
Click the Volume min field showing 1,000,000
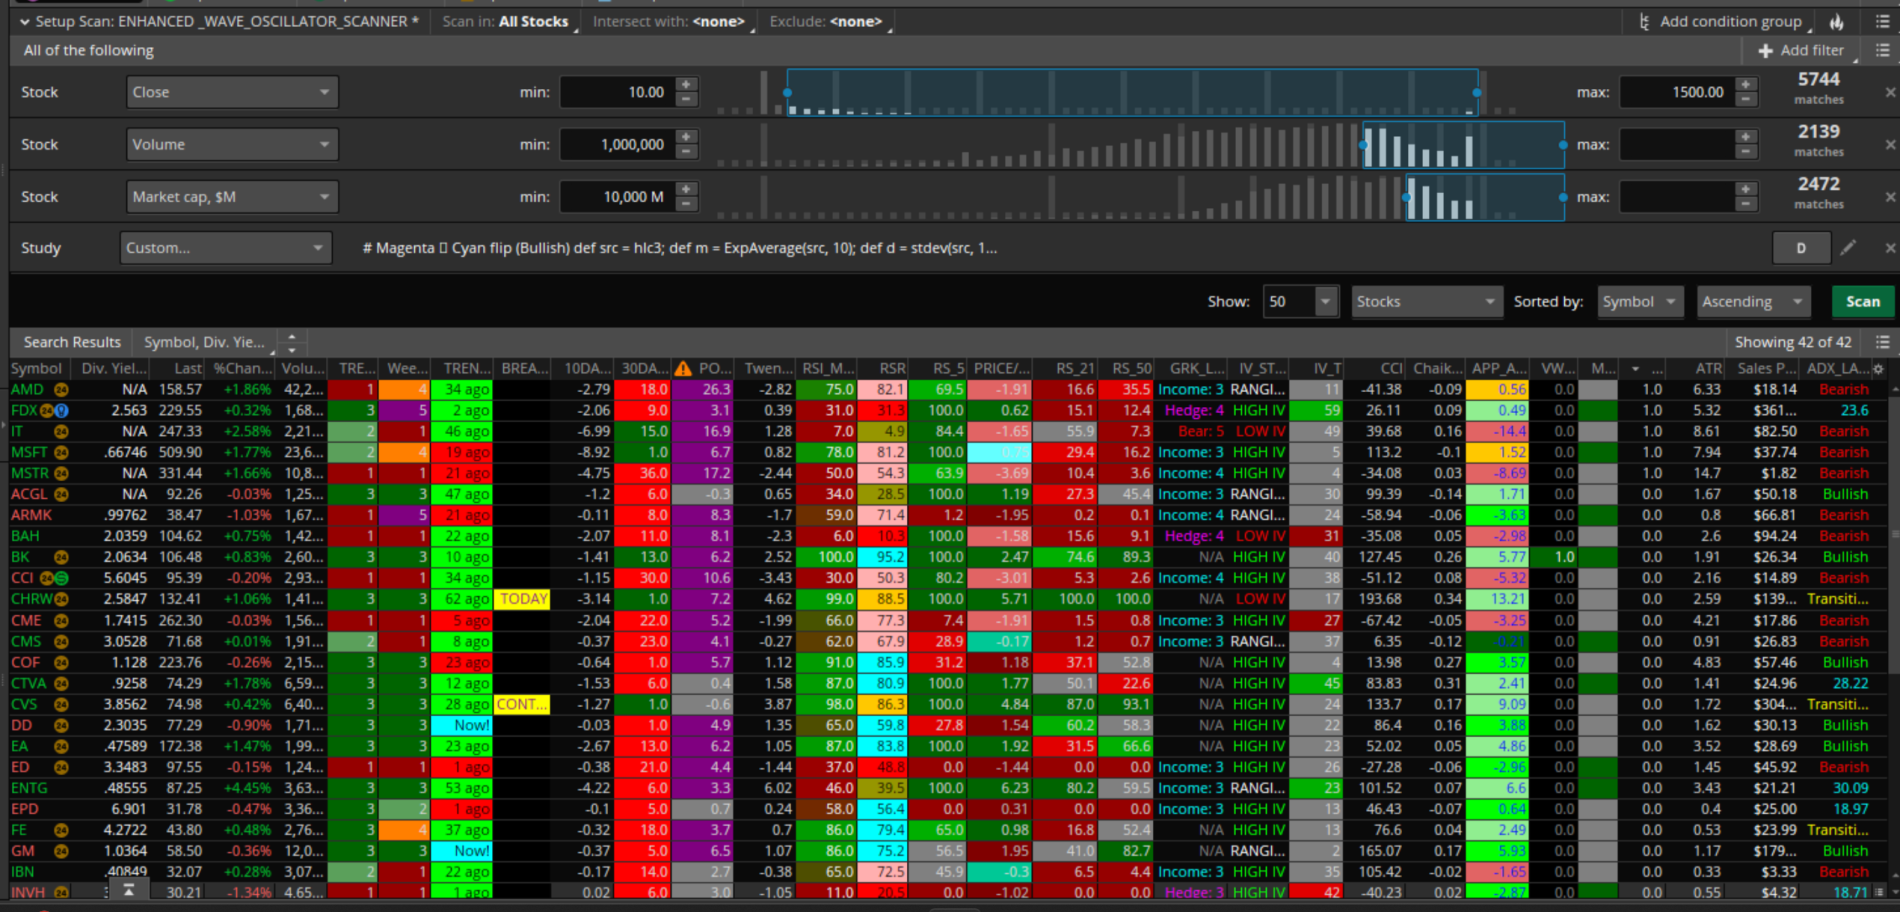(x=618, y=145)
